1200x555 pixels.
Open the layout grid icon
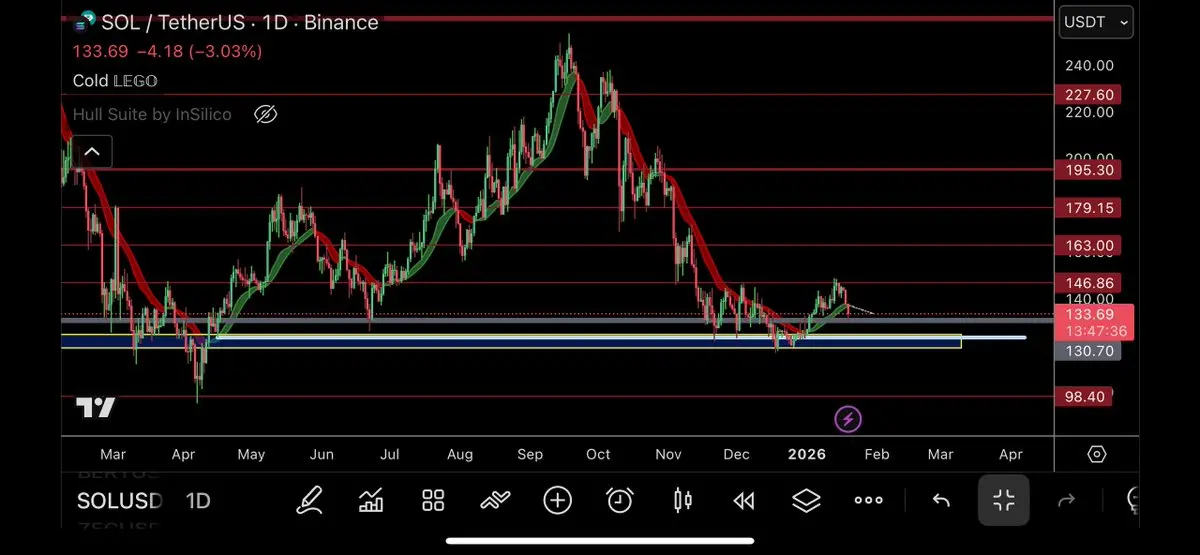click(x=433, y=500)
